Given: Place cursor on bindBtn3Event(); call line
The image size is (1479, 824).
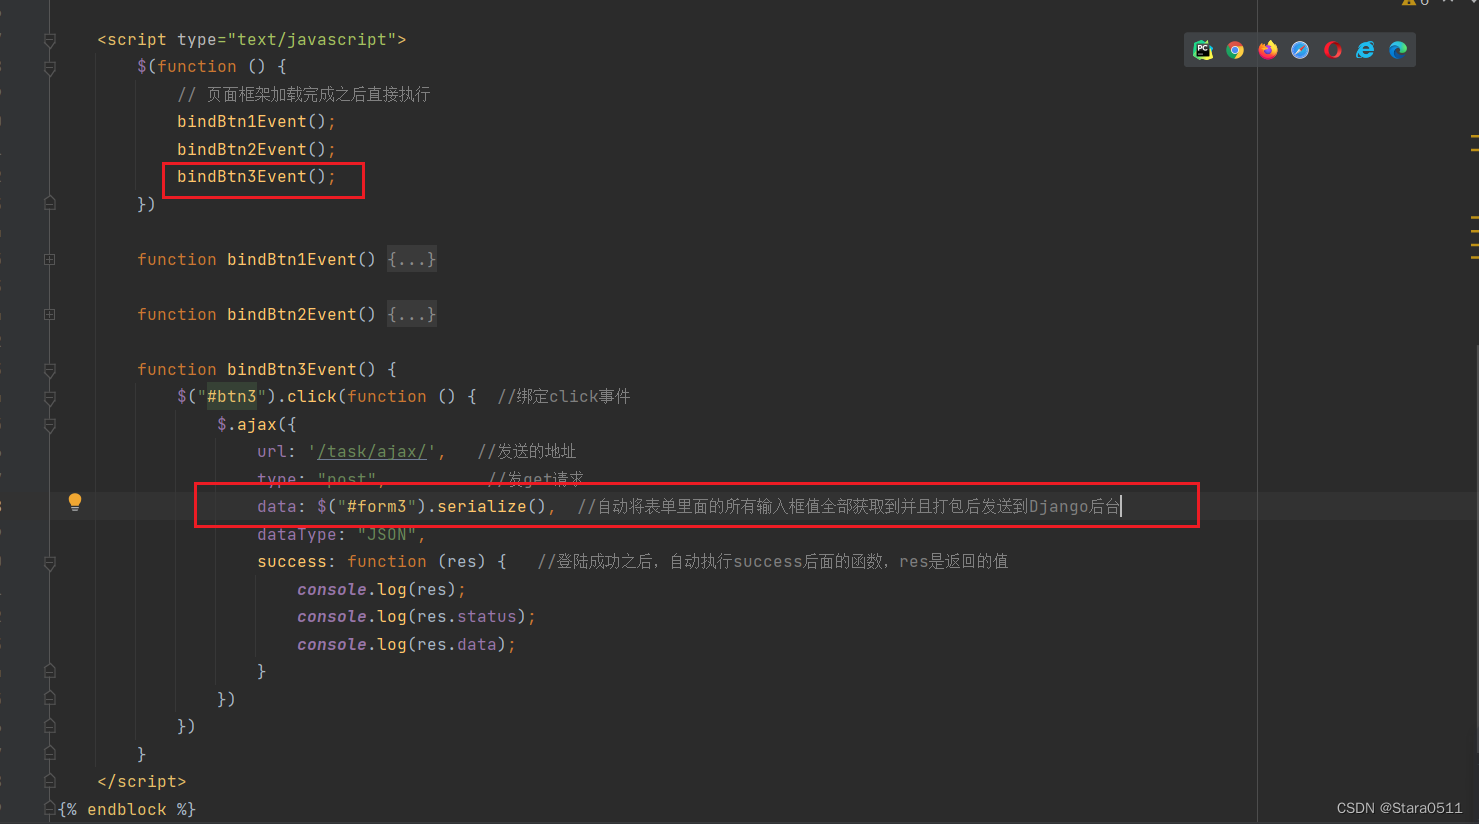Looking at the screenshot, I should (256, 177).
